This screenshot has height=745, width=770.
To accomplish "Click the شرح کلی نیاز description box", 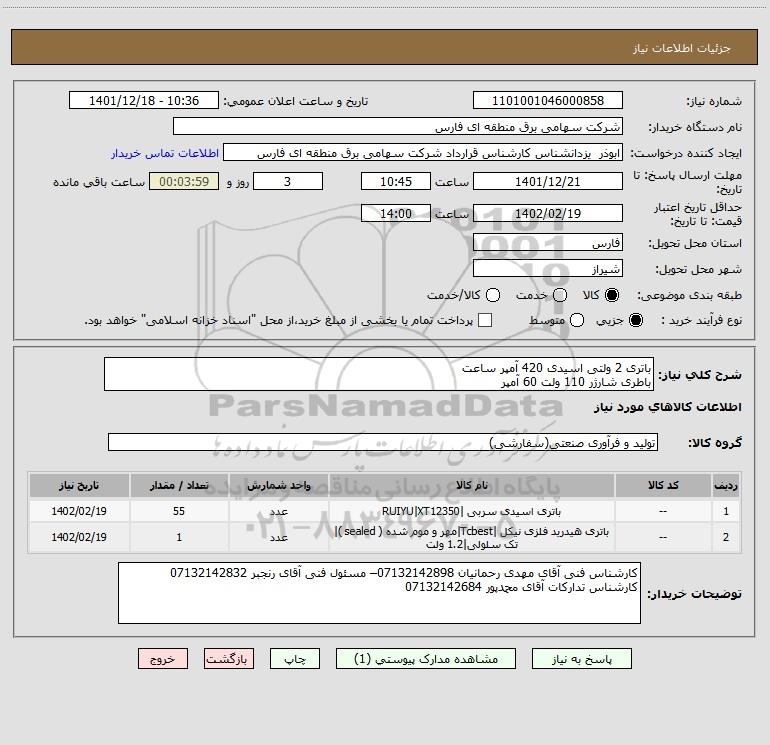I will (379, 375).
